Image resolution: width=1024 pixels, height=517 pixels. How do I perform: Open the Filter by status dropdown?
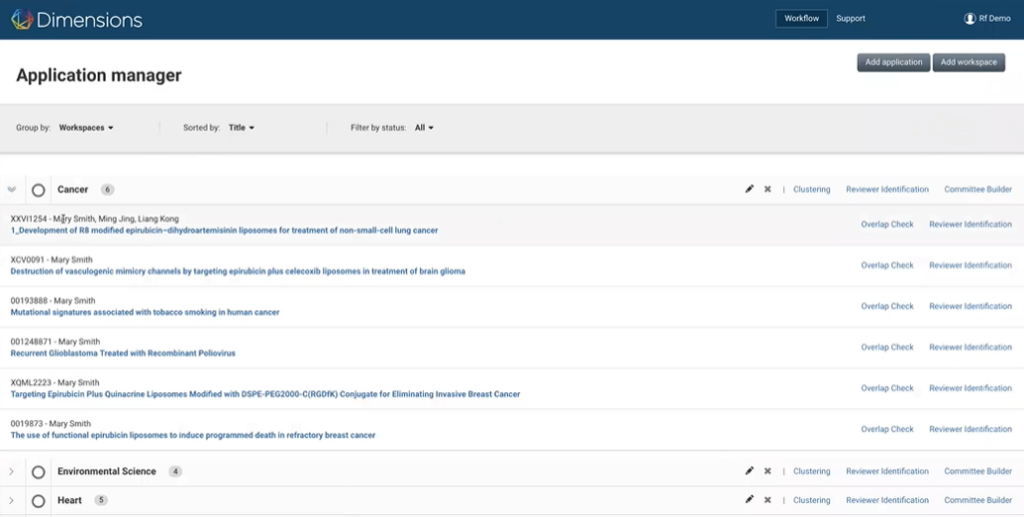[424, 128]
